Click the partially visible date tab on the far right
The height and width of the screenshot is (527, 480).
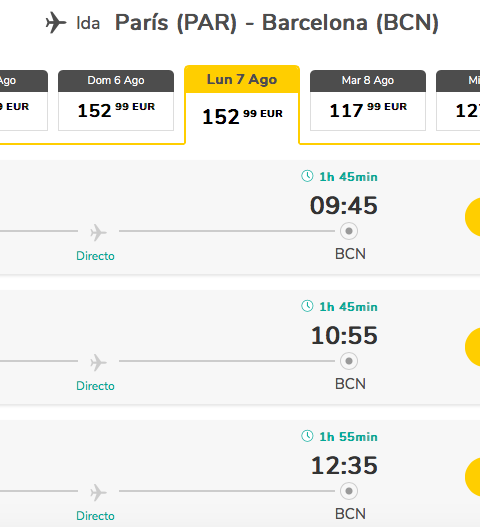(x=458, y=100)
